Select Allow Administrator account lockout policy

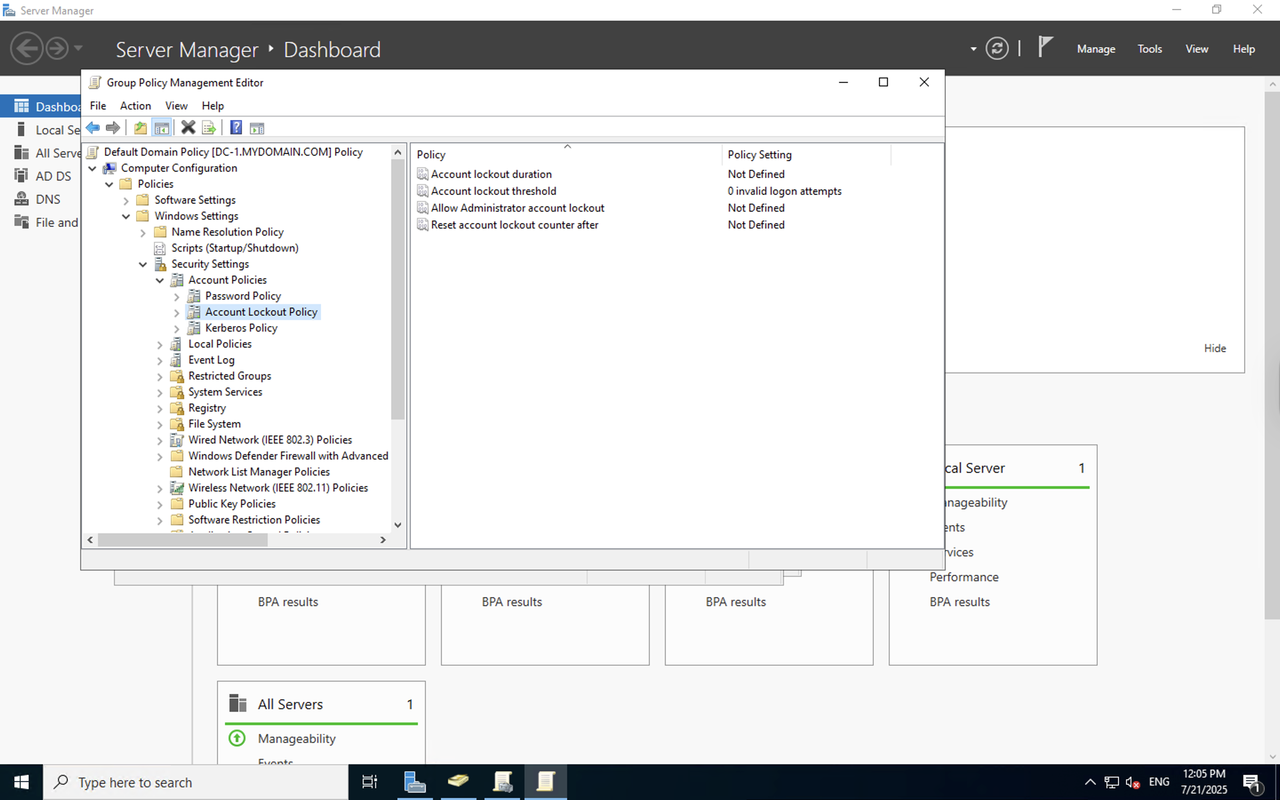pos(518,208)
